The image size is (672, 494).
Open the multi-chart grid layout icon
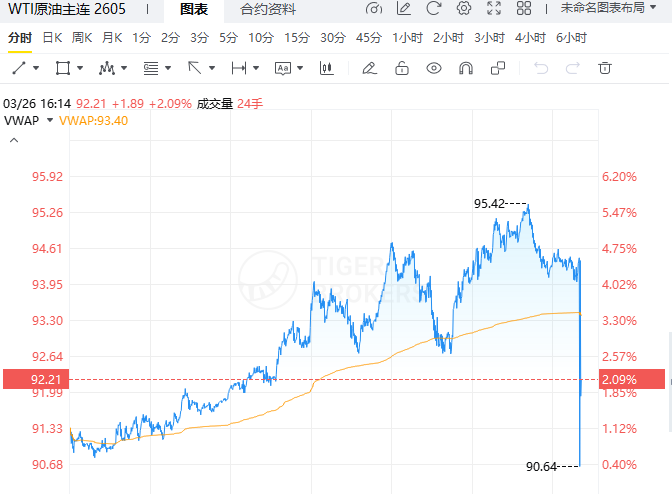(x=524, y=9)
